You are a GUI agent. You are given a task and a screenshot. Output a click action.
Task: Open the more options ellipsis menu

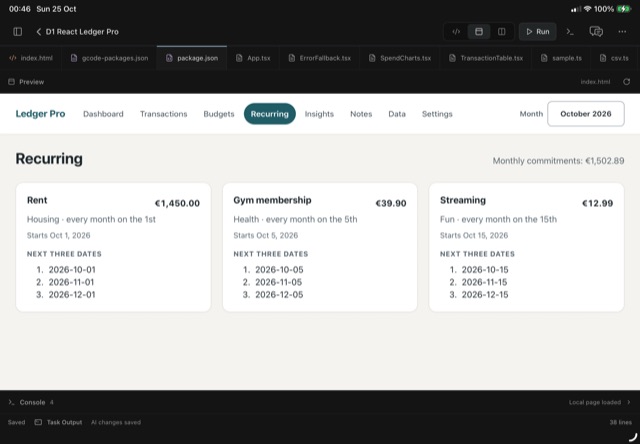pyautogui.click(x=622, y=31)
